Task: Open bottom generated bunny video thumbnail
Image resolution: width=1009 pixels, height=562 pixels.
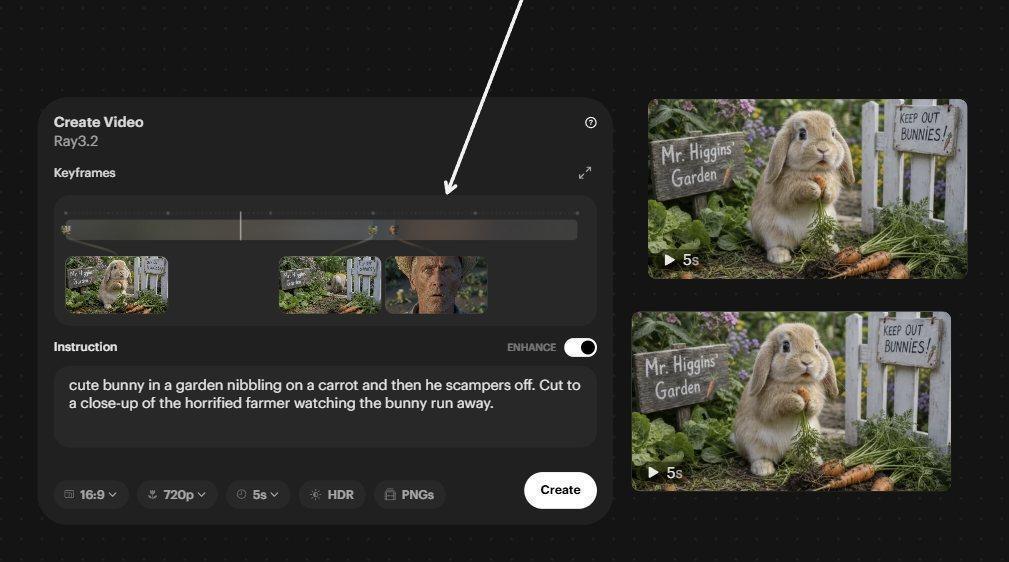Action: pyautogui.click(x=791, y=401)
